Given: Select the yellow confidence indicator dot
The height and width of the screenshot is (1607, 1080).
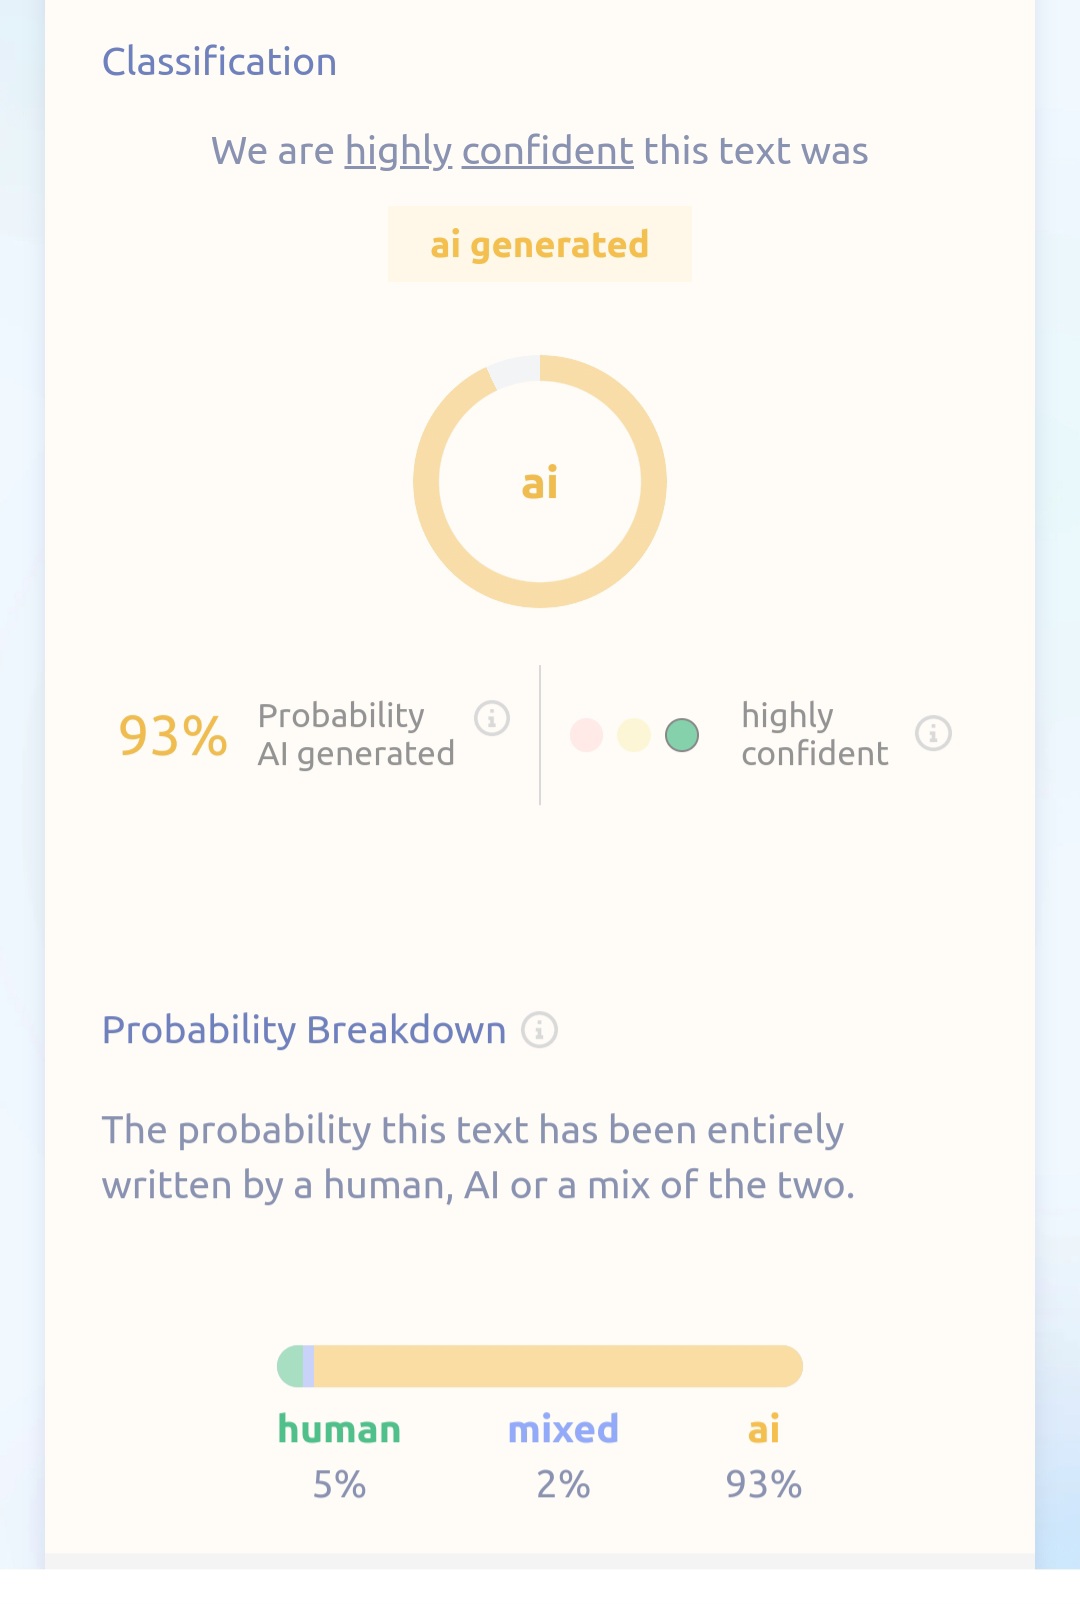Looking at the screenshot, I should (x=634, y=735).
